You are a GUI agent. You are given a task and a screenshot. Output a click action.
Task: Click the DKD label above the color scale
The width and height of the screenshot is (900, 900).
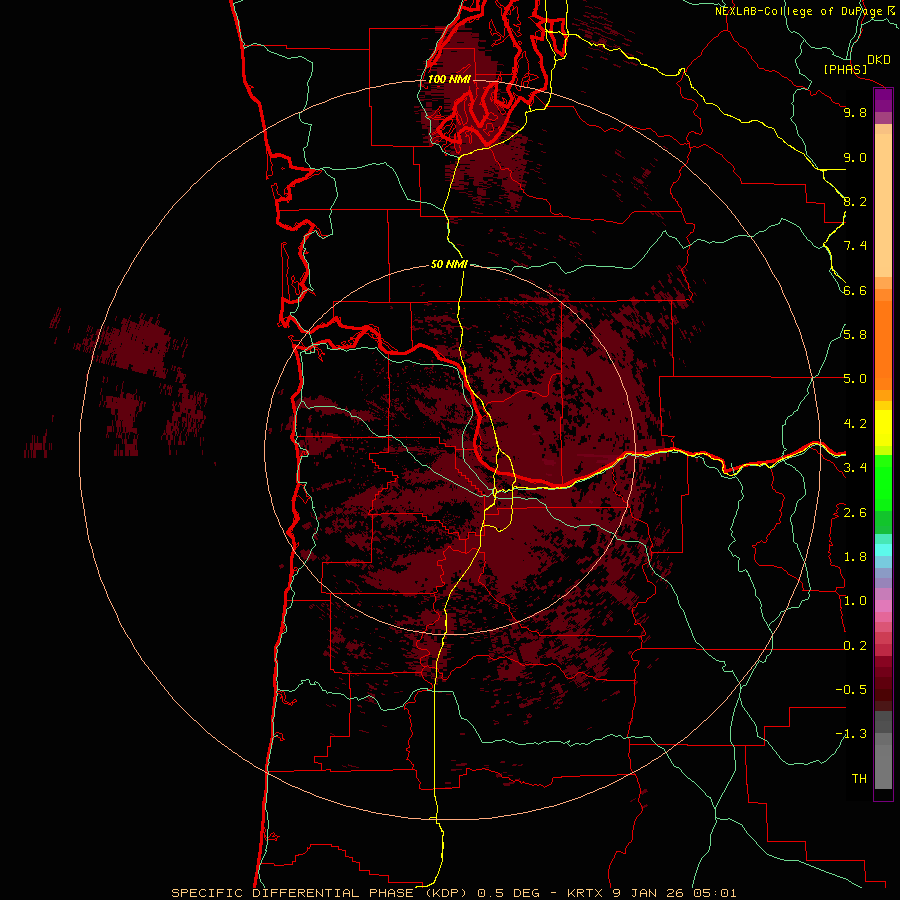click(878, 60)
